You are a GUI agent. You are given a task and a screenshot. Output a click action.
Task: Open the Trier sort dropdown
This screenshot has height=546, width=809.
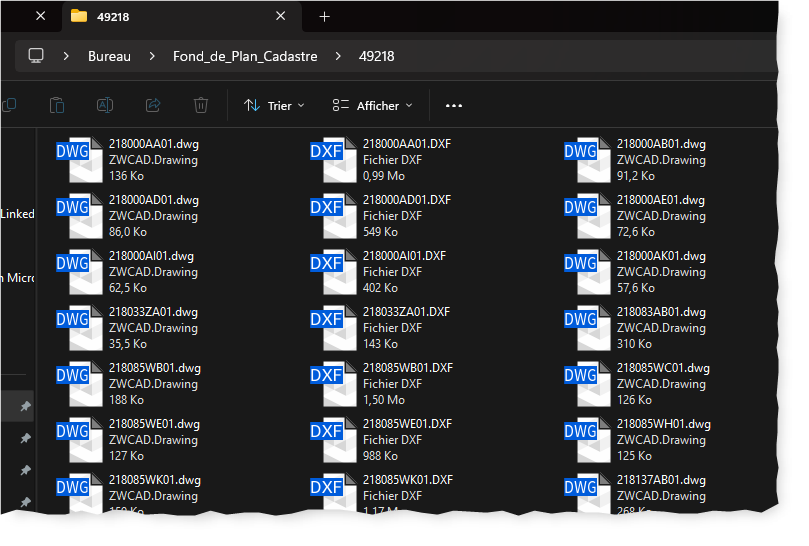click(x=275, y=105)
